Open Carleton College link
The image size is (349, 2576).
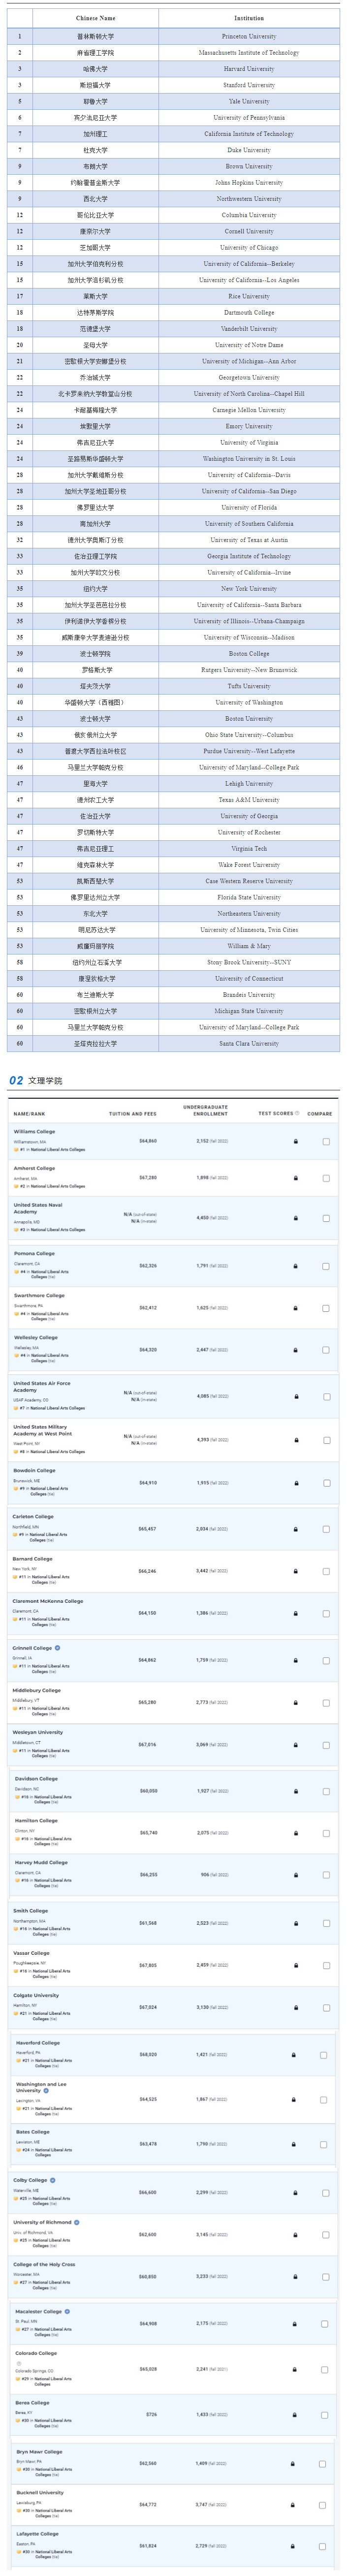pos(33,1516)
